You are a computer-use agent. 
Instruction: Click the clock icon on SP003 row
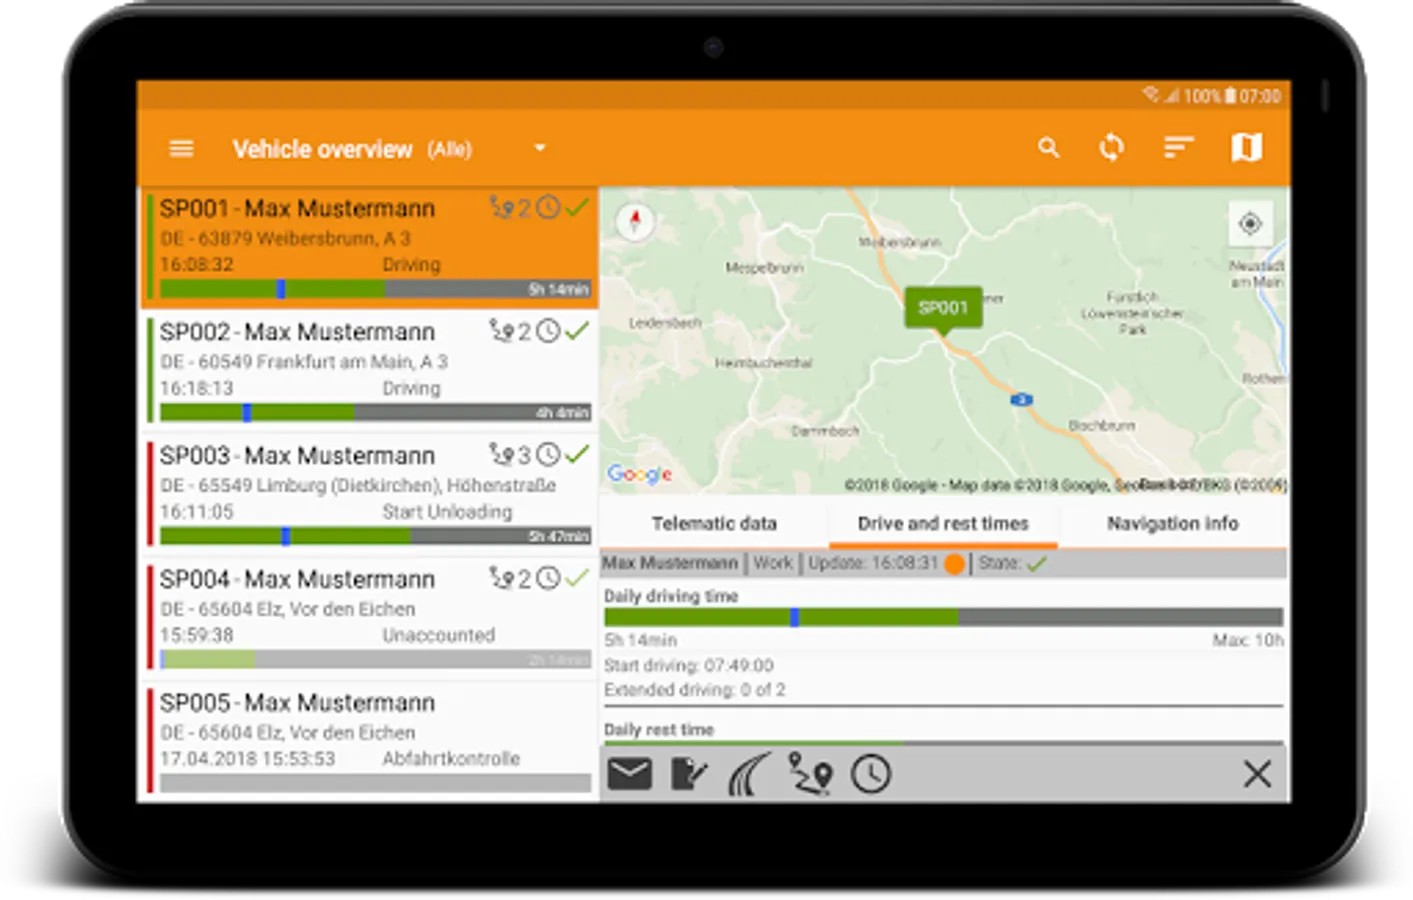(x=548, y=455)
